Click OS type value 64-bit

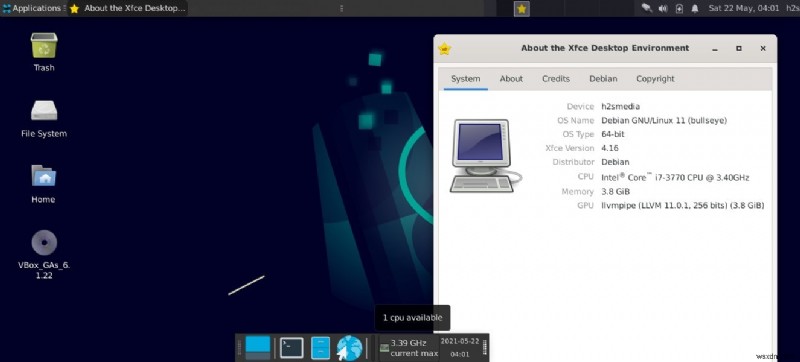[x=612, y=134]
